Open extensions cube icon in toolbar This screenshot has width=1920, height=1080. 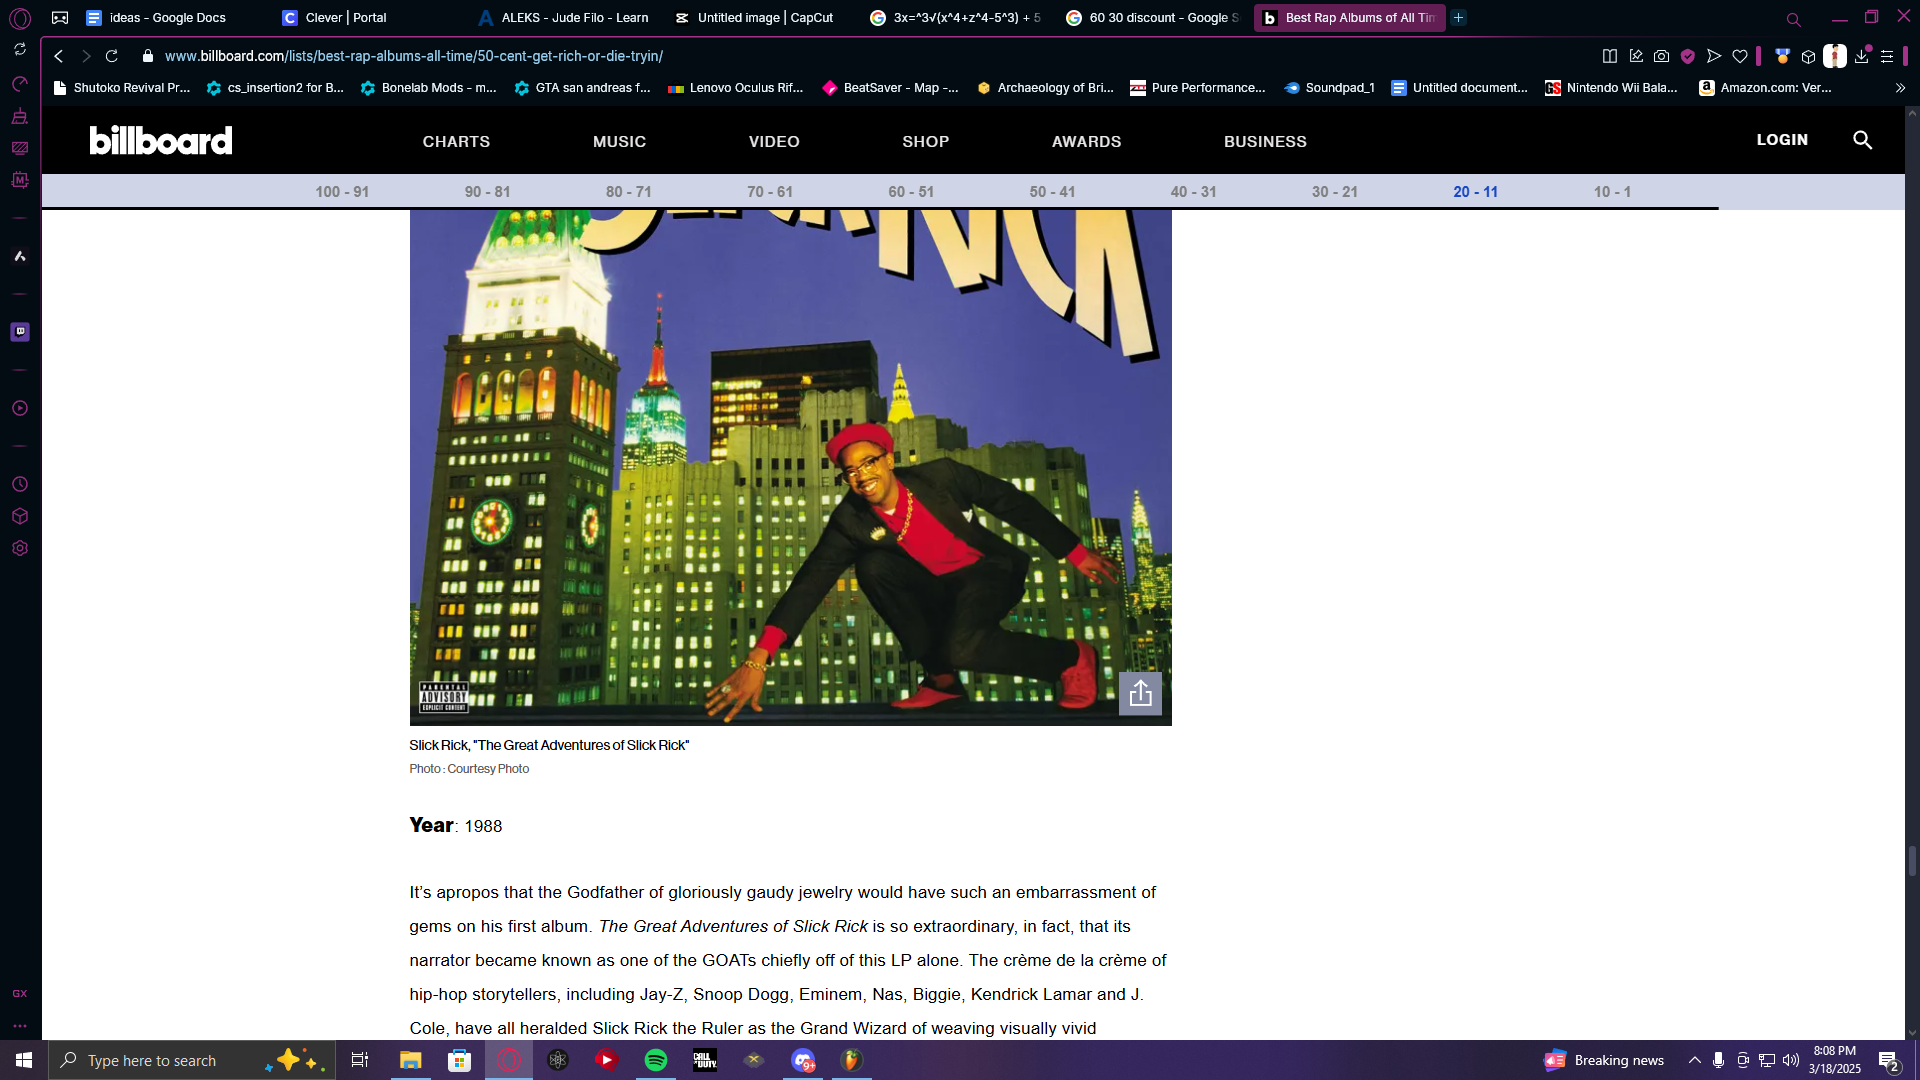1808,56
